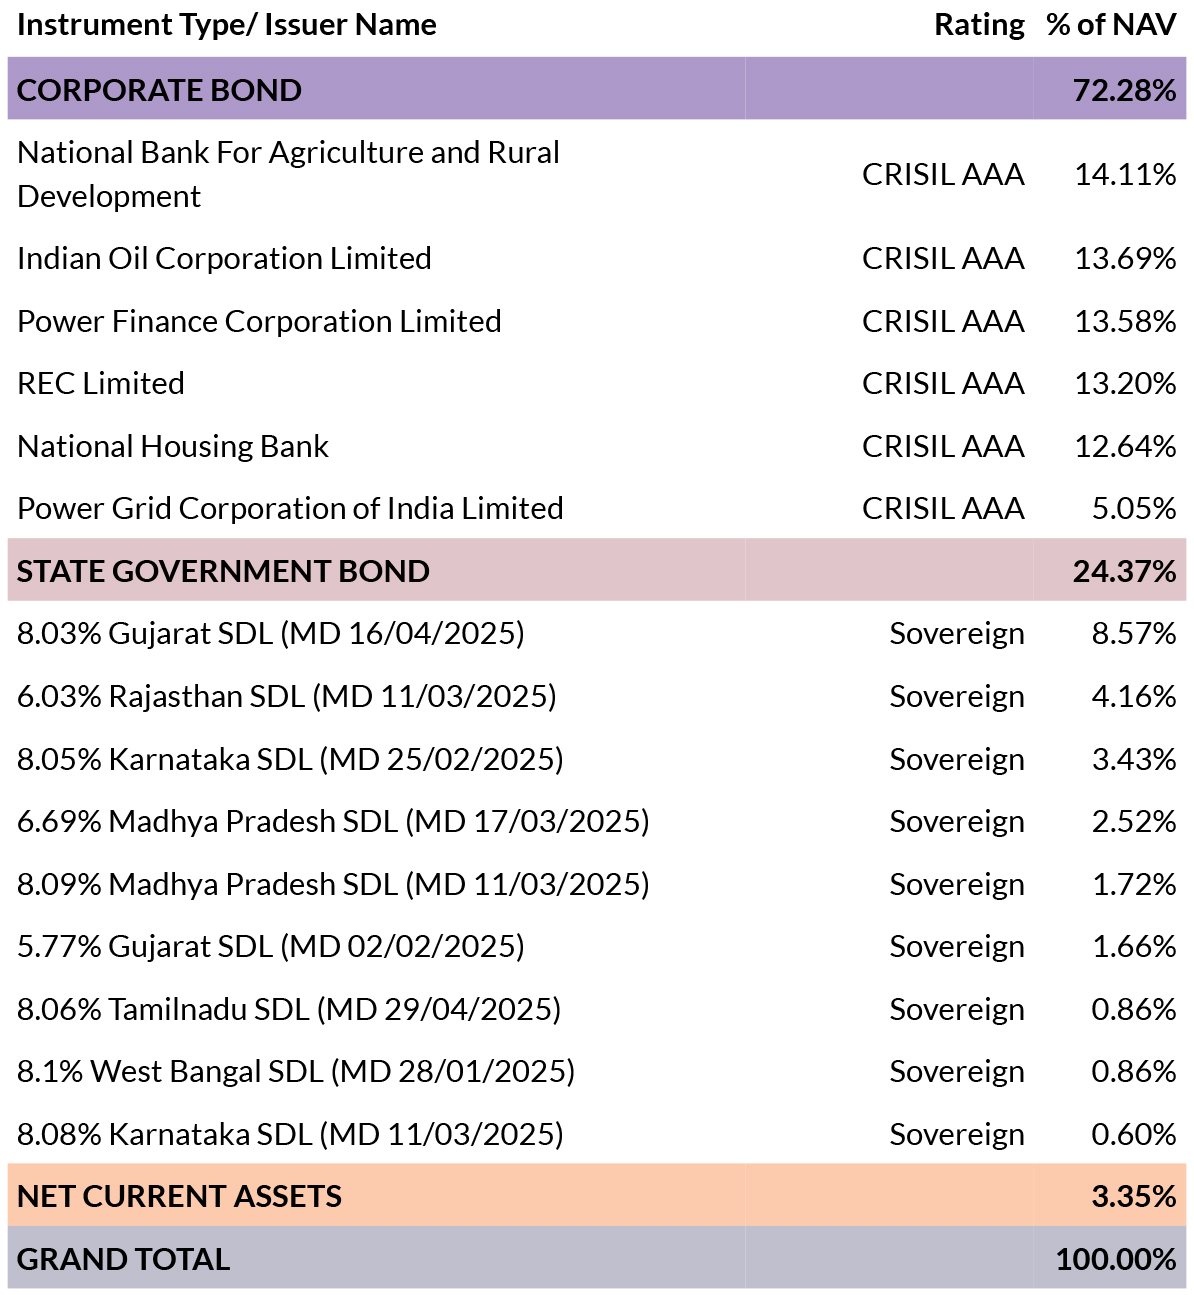The image size is (1194, 1295).
Task: Click the Rating column header
Action: tap(979, 25)
